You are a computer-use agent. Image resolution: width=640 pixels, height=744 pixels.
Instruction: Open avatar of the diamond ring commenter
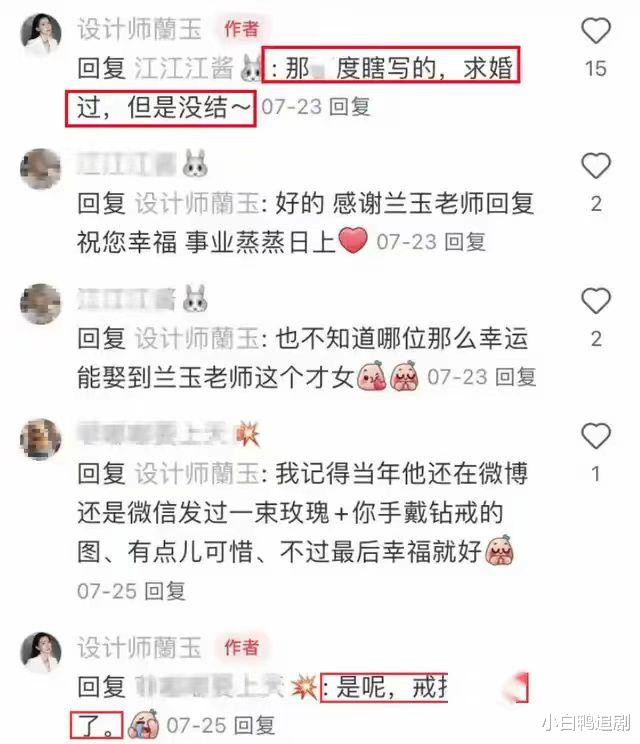[41, 439]
